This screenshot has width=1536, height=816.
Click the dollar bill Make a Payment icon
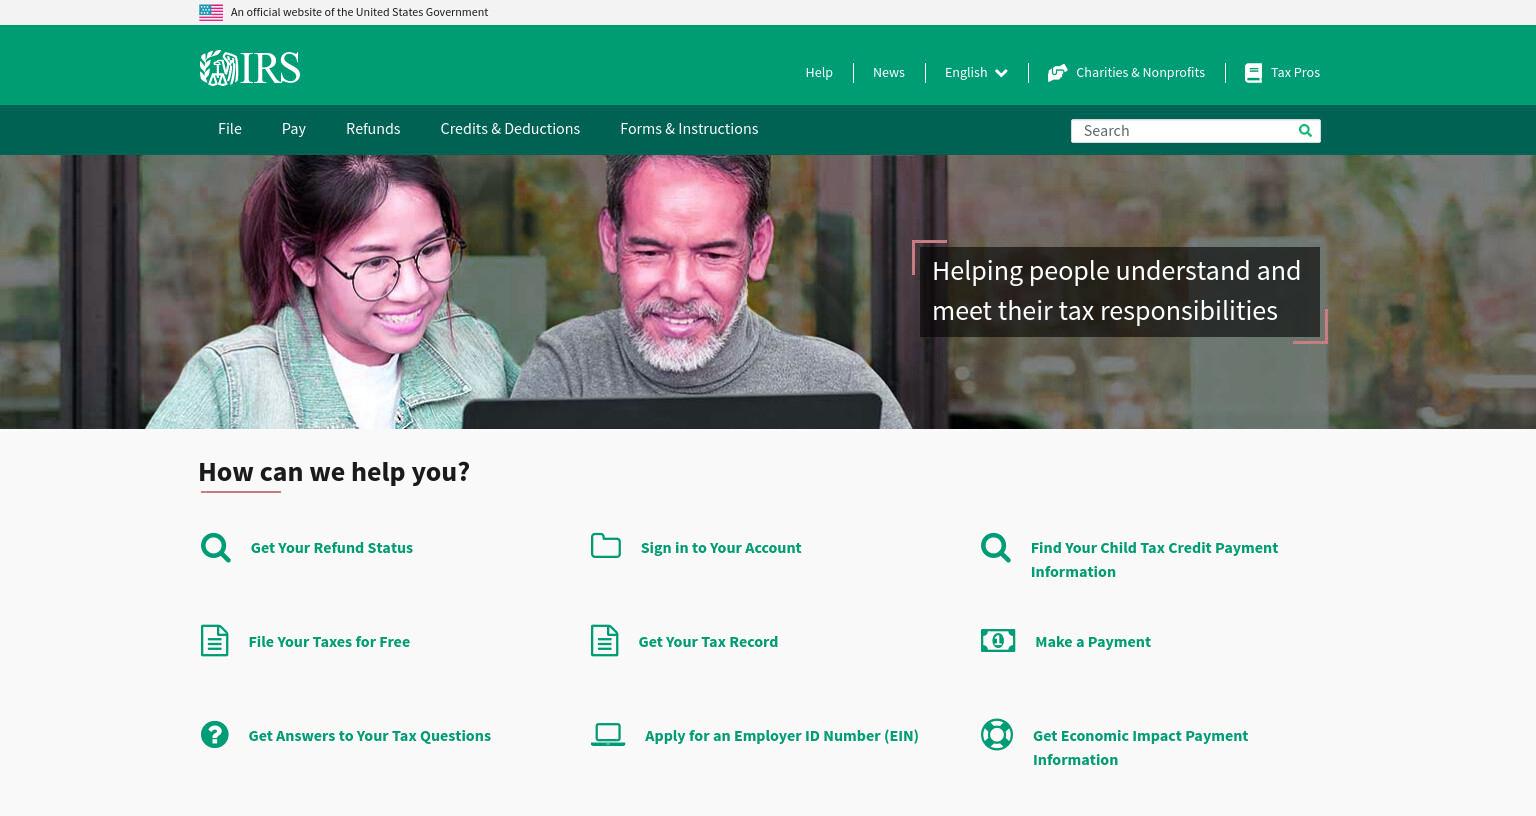coord(997,640)
